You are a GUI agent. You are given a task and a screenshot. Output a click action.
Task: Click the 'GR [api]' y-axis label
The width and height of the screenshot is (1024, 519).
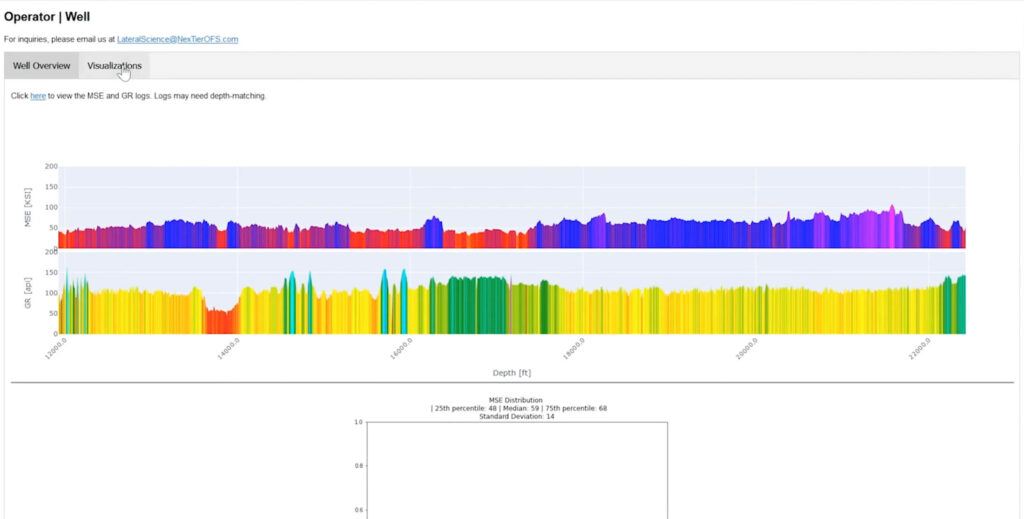28,293
